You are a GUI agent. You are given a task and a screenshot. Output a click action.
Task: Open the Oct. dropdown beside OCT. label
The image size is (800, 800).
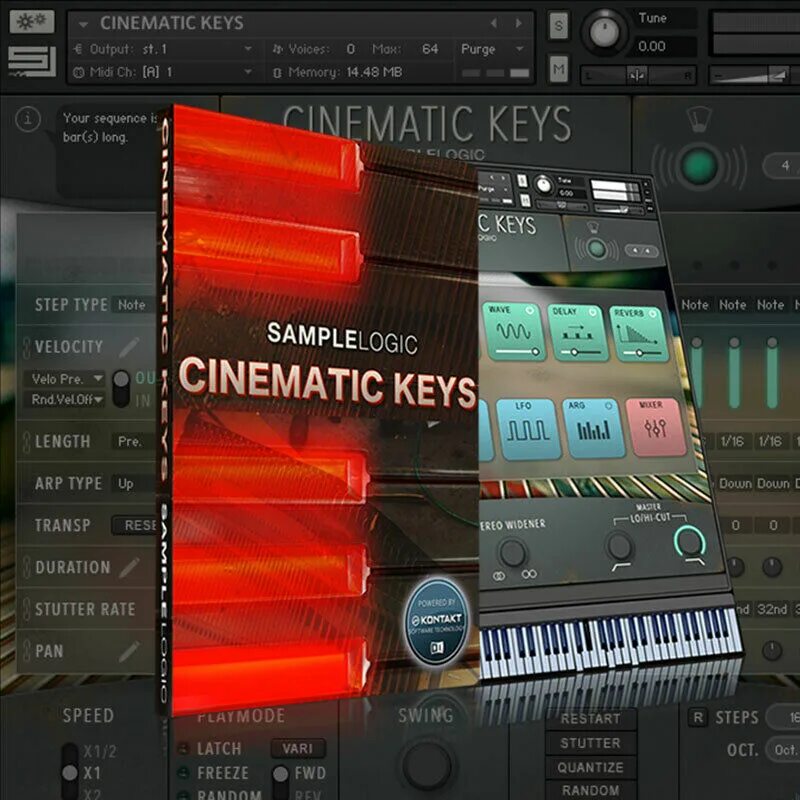pos(783,749)
